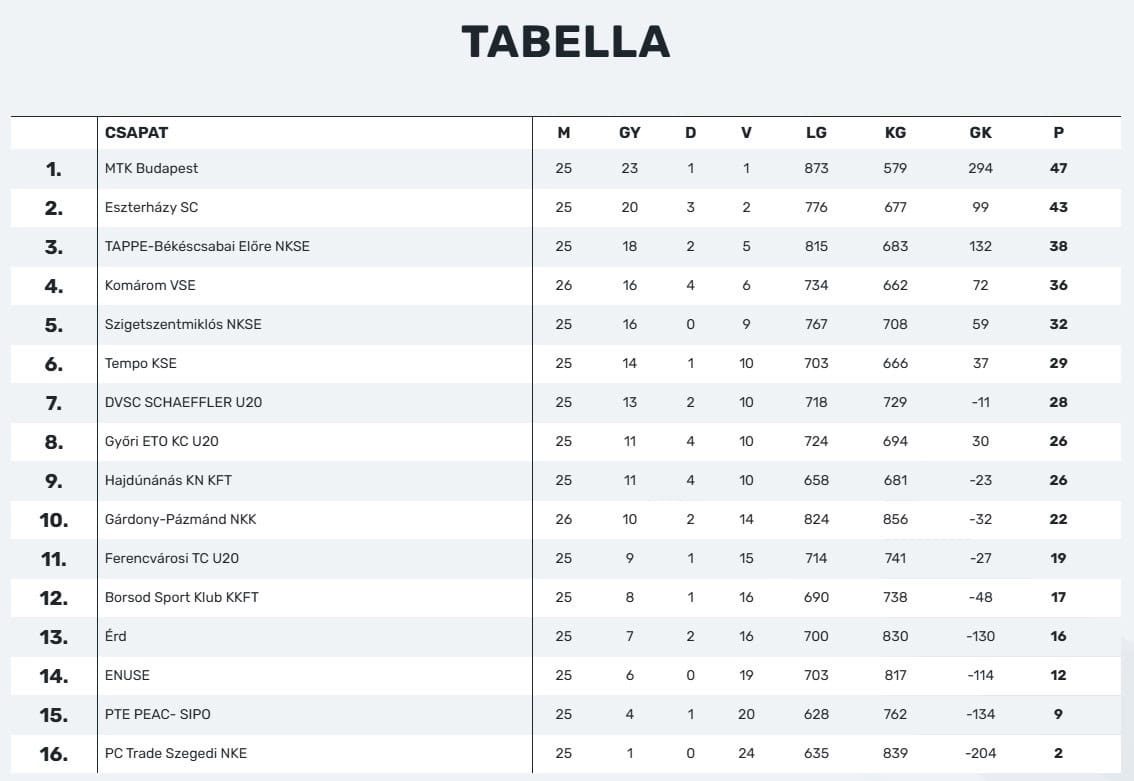
Task: Click the GK goal difference header
Action: pos(980,132)
